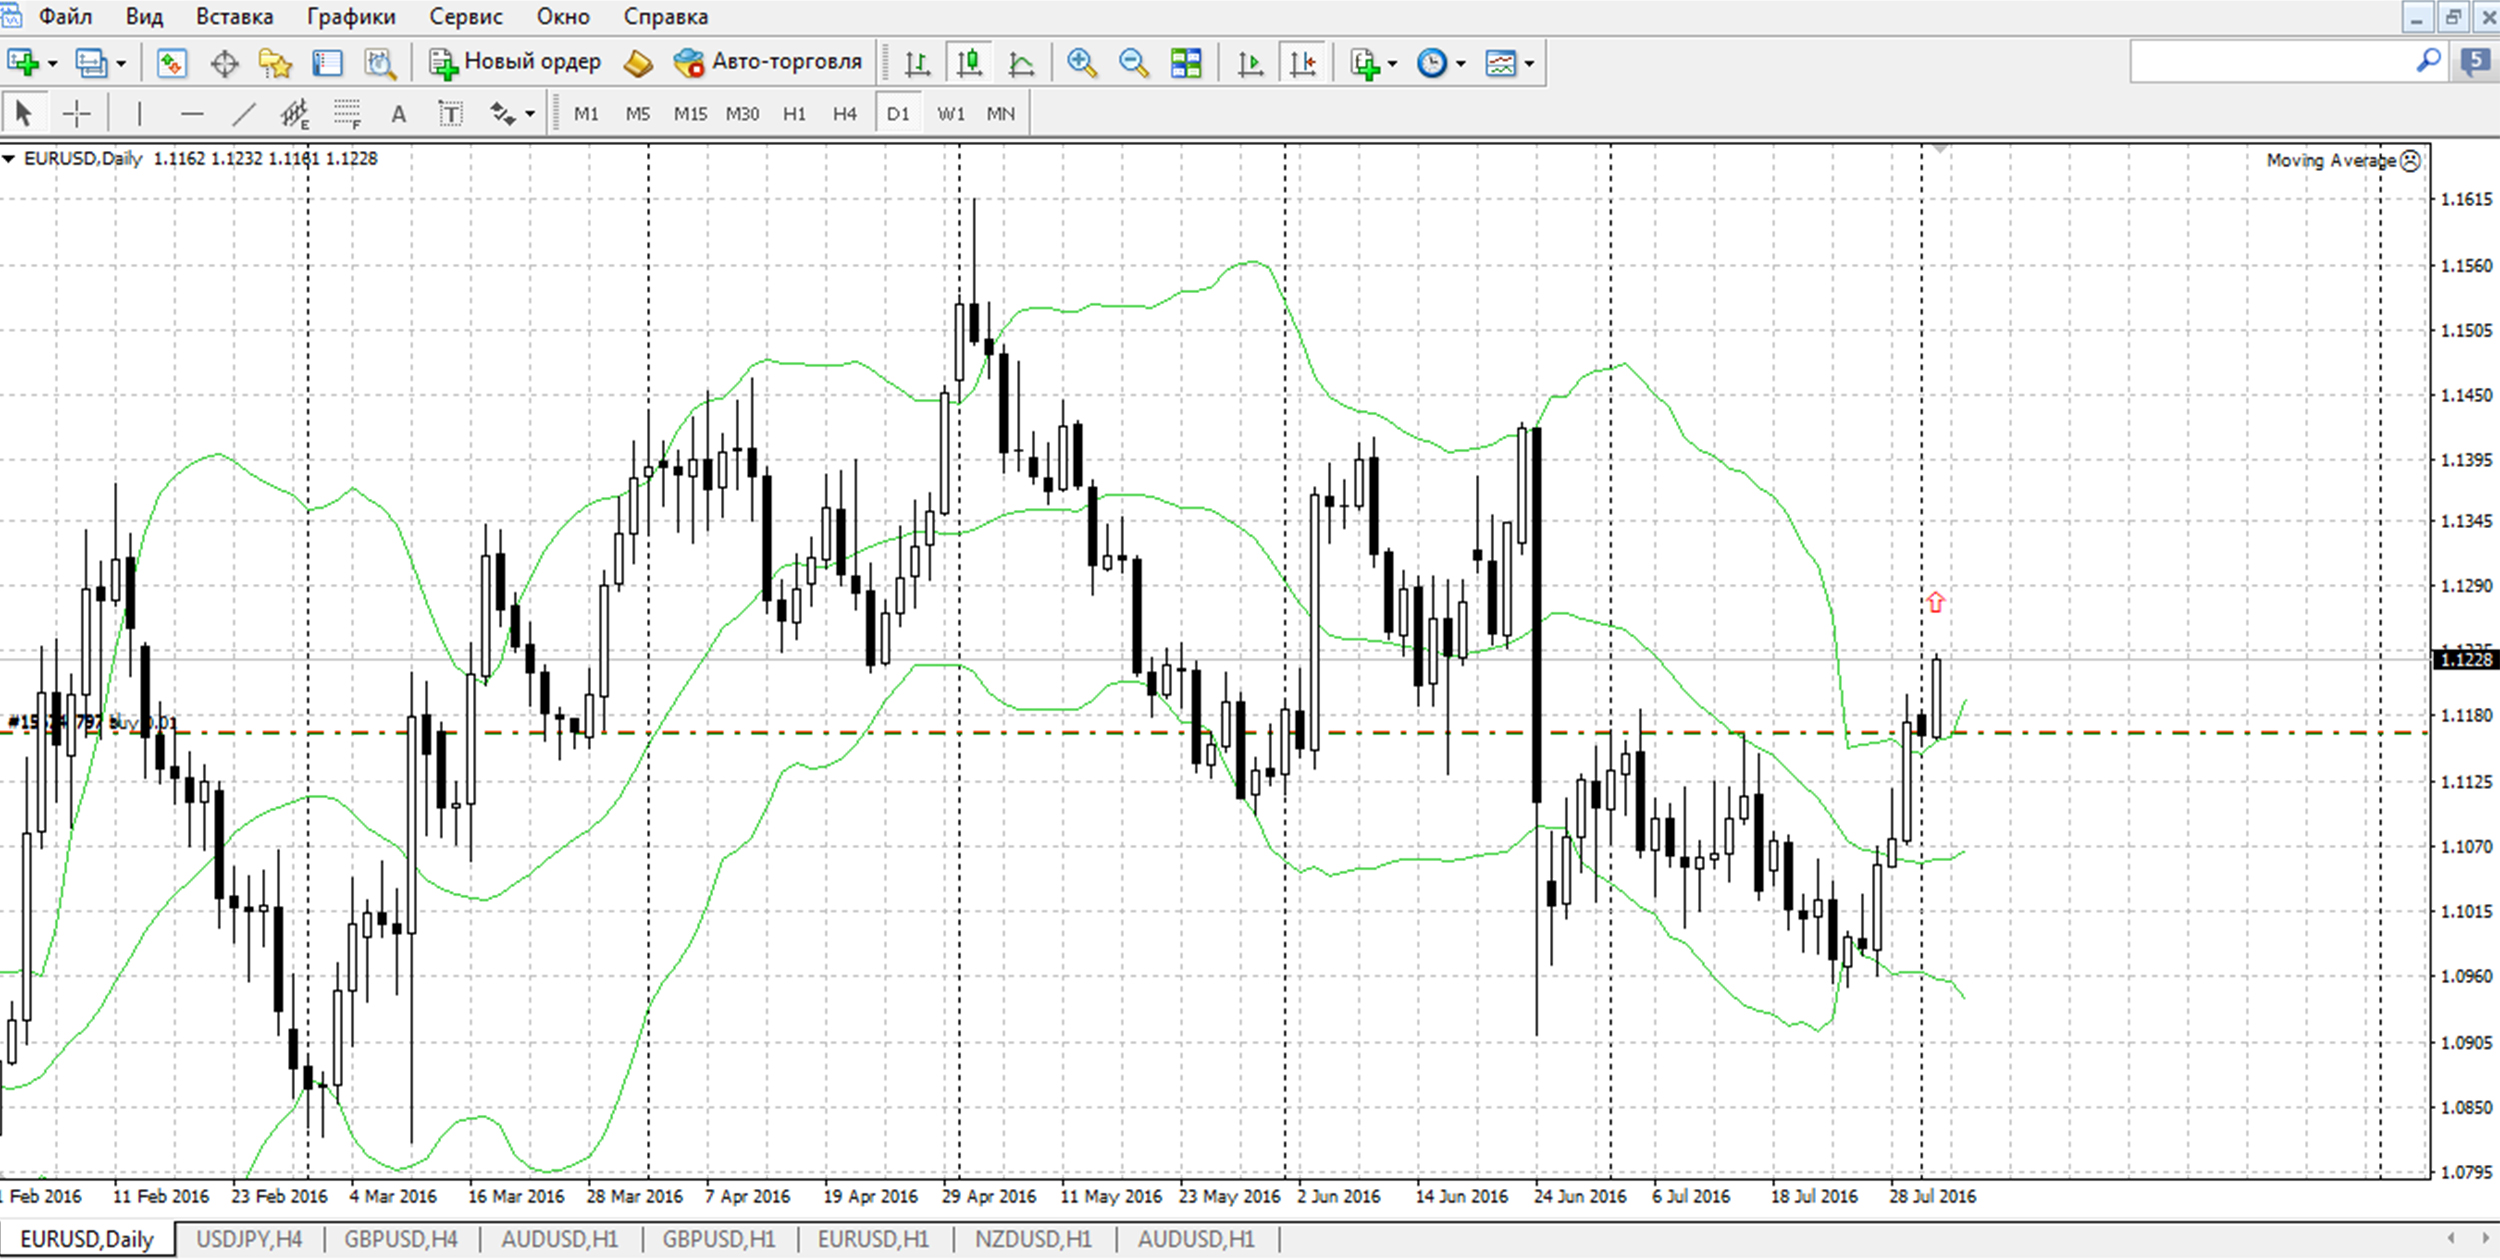This screenshot has height=1260, width=2500.
Task: Switch to candlestick chart type
Action: pos(969,63)
